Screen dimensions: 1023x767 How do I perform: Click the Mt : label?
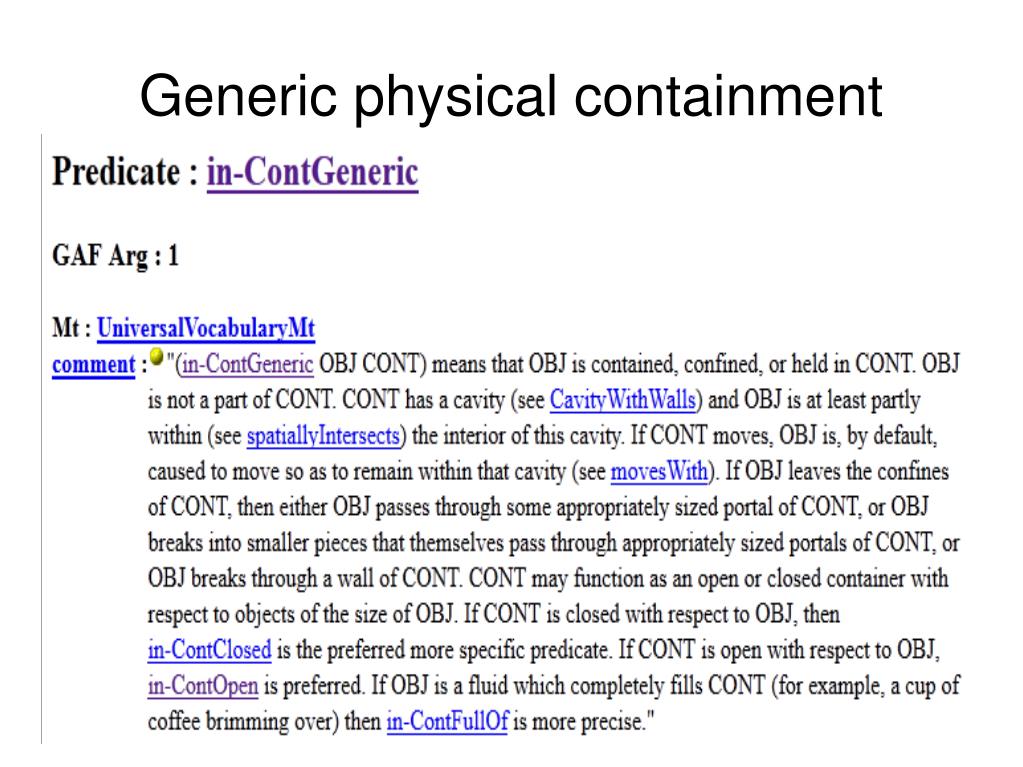coord(72,327)
